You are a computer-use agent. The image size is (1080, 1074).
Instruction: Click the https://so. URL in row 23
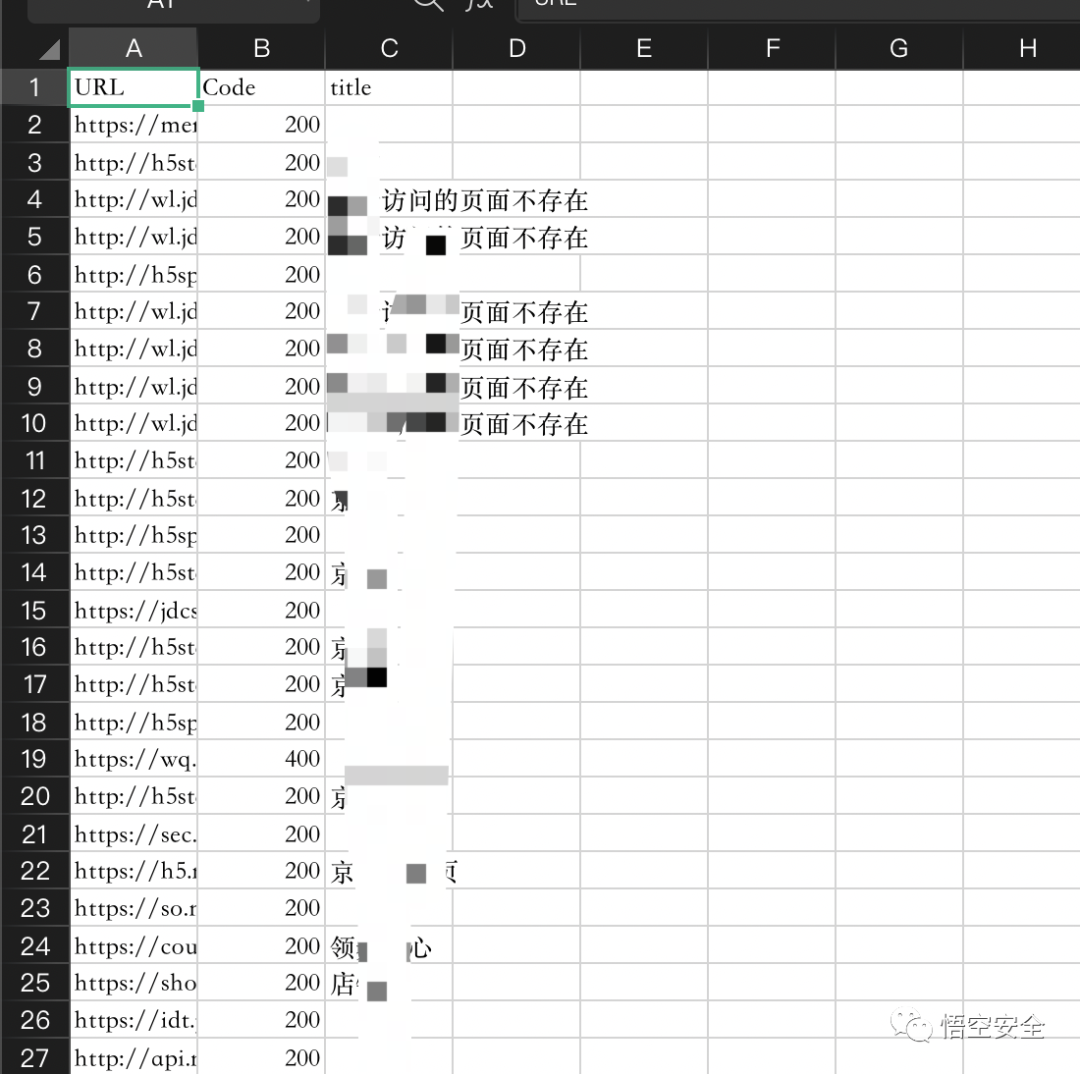pos(134,908)
